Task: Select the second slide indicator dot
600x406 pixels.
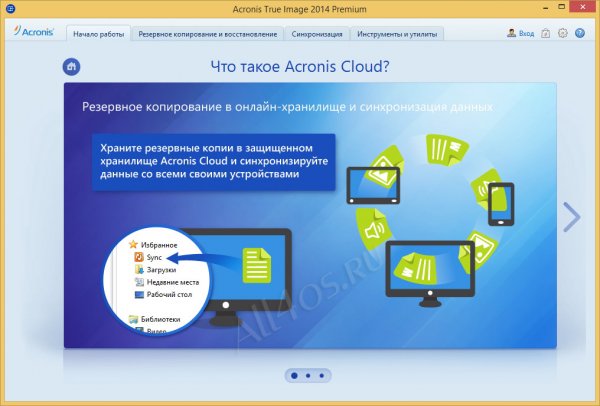Action: pos(308,375)
